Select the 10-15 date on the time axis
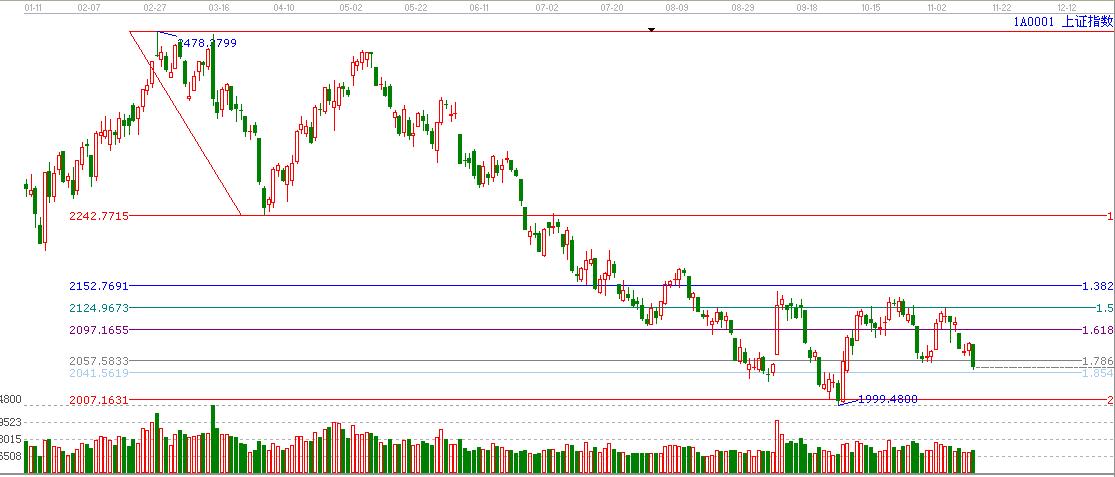Screen dimensions: 1115x477 point(871,6)
